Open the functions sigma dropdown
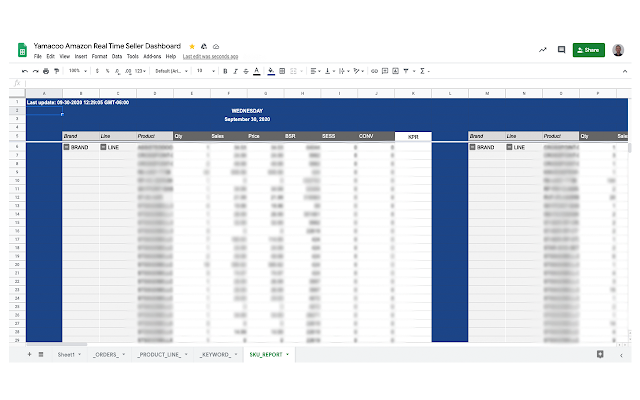 click(x=424, y=71)
